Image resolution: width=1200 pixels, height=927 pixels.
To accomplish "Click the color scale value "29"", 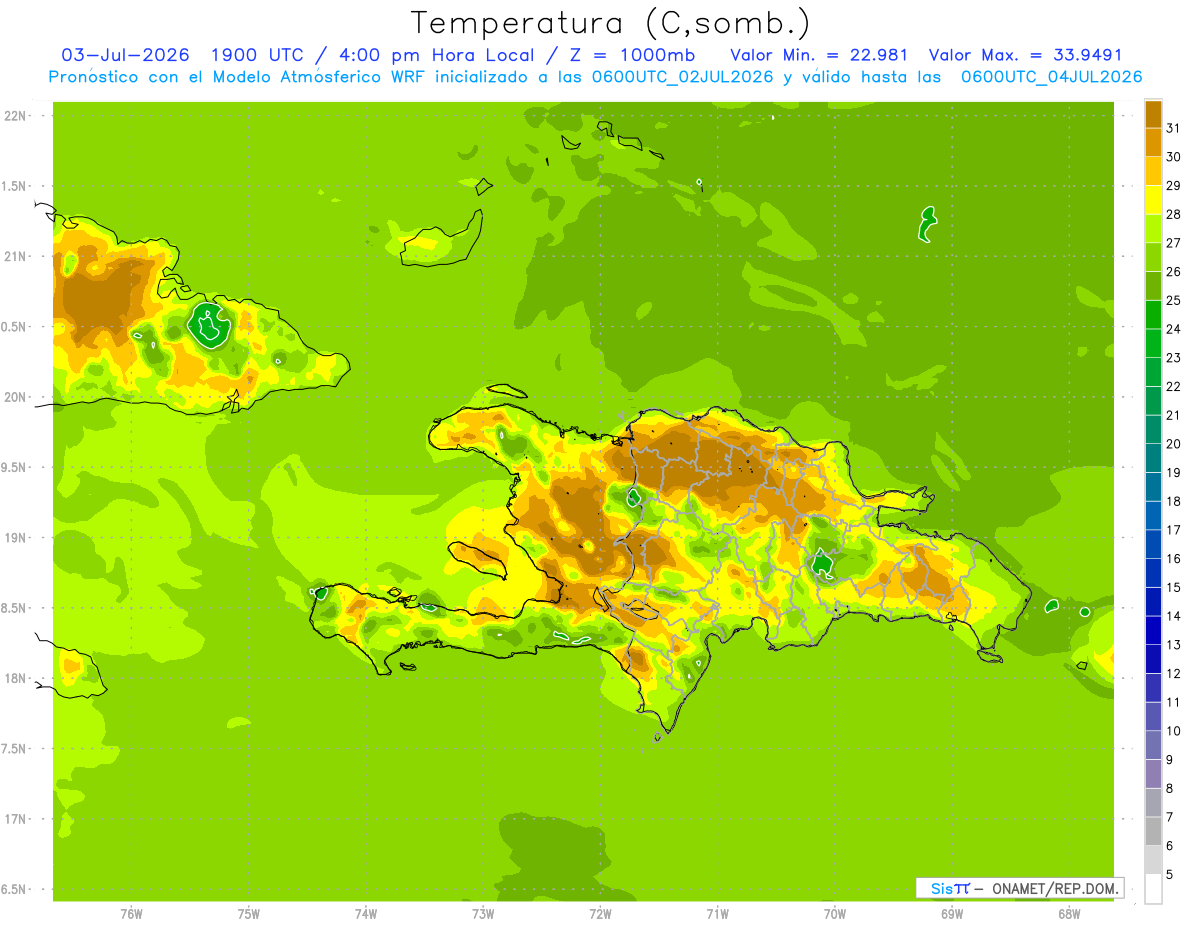I will click(1173, 185).
